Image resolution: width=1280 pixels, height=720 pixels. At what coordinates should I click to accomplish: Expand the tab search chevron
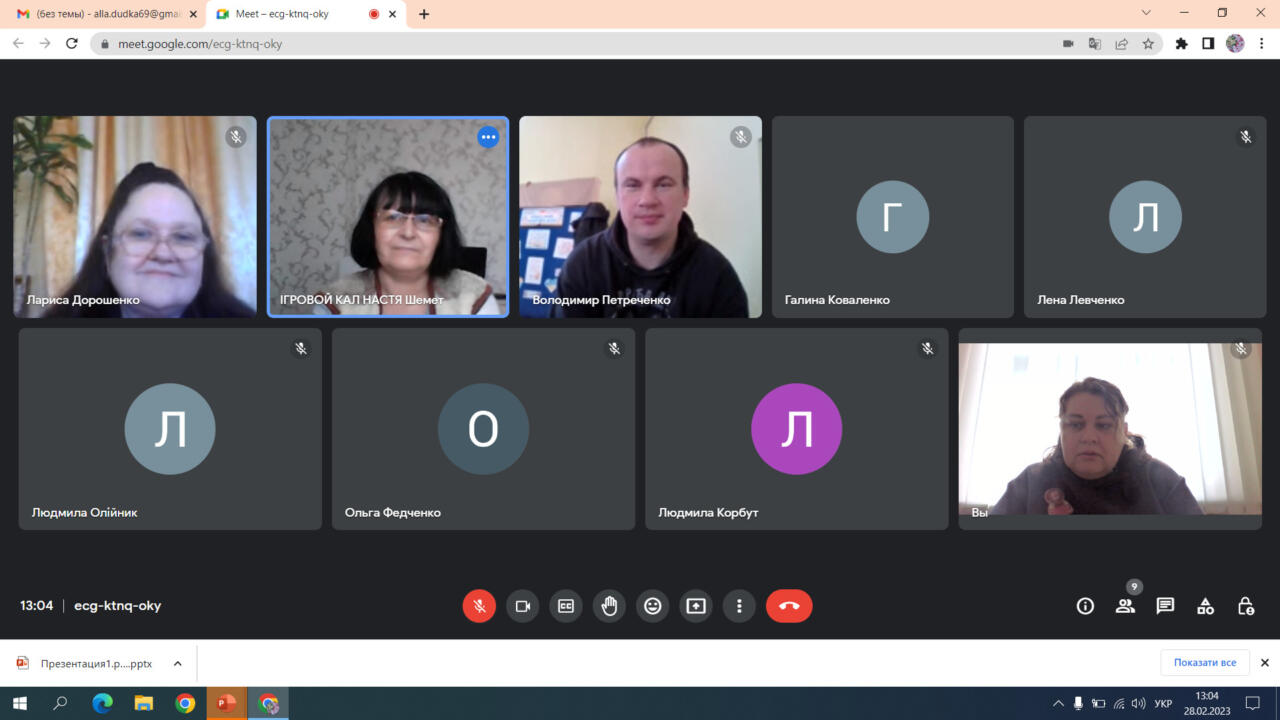pyautogui.click(x=1146, y=12)
